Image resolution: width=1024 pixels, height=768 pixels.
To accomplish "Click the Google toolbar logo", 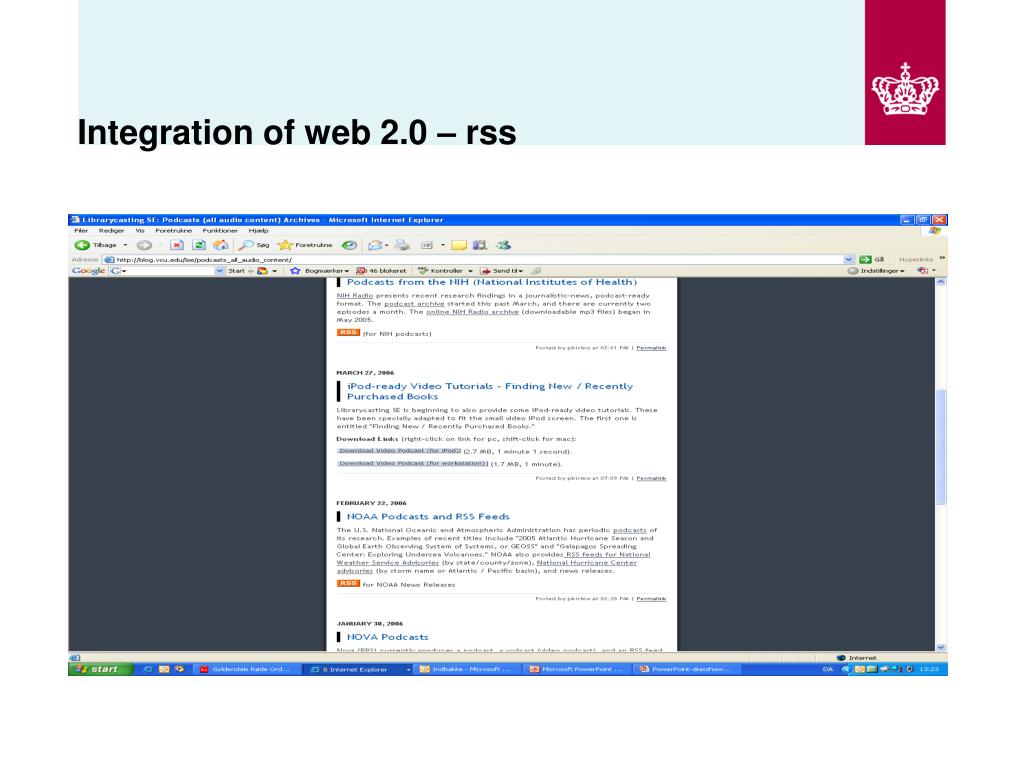I will pyautogui.click(x=88, y=271).
